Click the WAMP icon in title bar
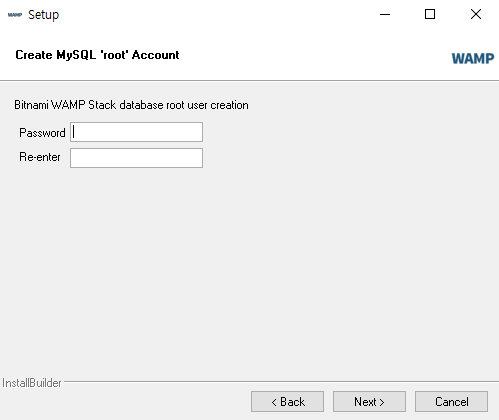499x420 pixels. click(x=15, y=15)
